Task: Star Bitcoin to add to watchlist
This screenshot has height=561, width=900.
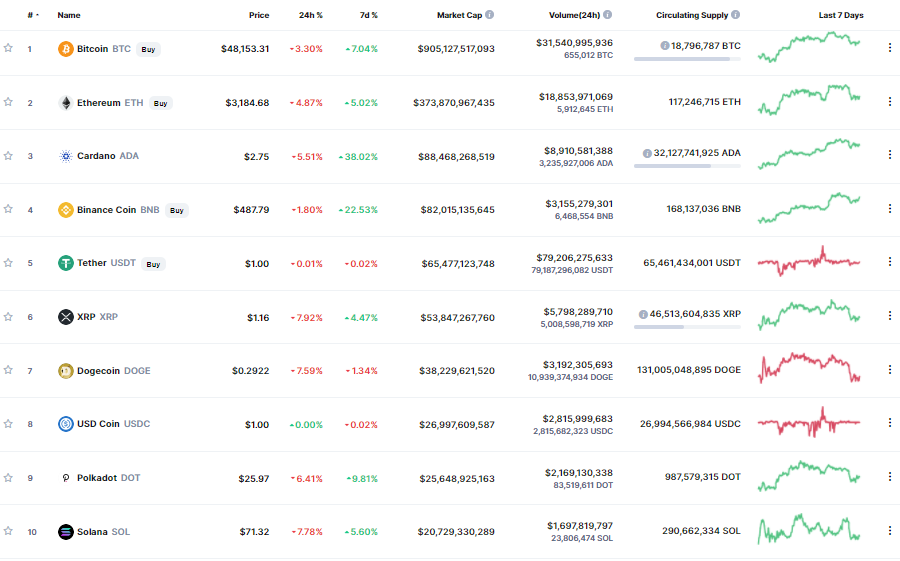Action: pyautogui.click(x=8, y=48)
